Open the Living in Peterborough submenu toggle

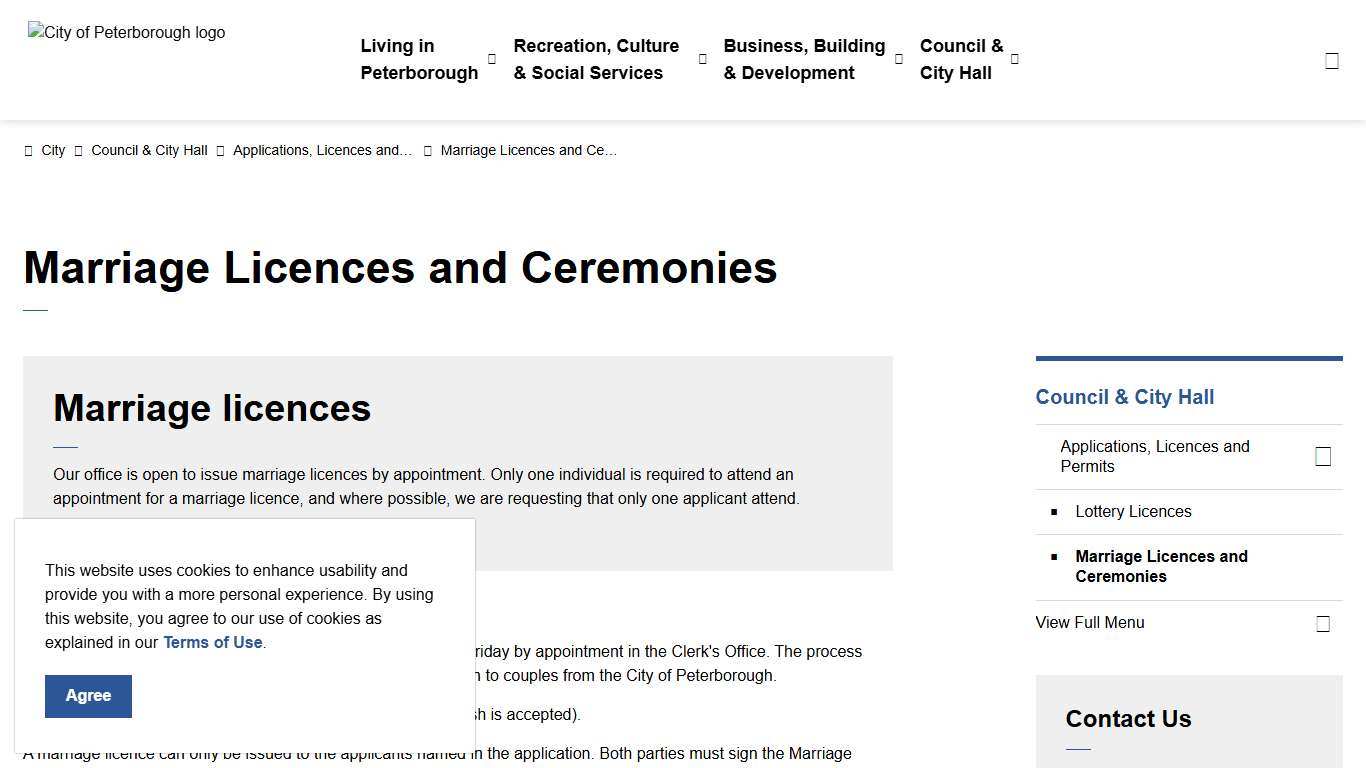tap(491, 59)
